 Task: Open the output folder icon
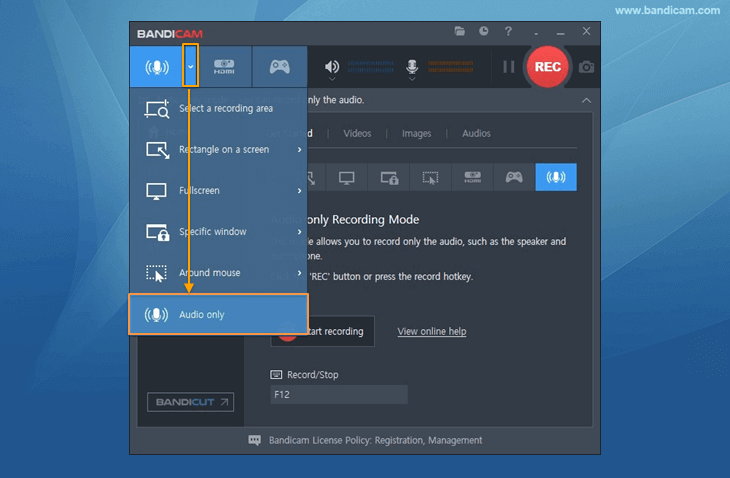(460, 31)
